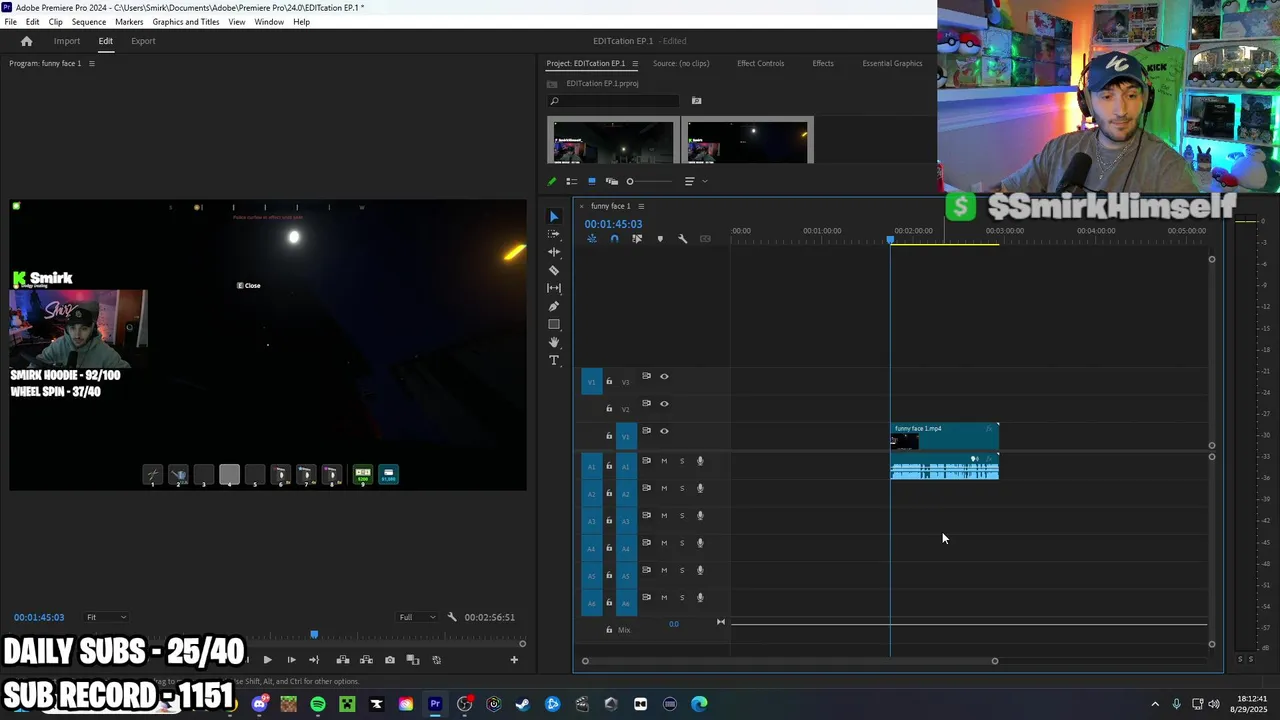
Task: Play the sequence in Program Monitor
Action: coord(267,660)
